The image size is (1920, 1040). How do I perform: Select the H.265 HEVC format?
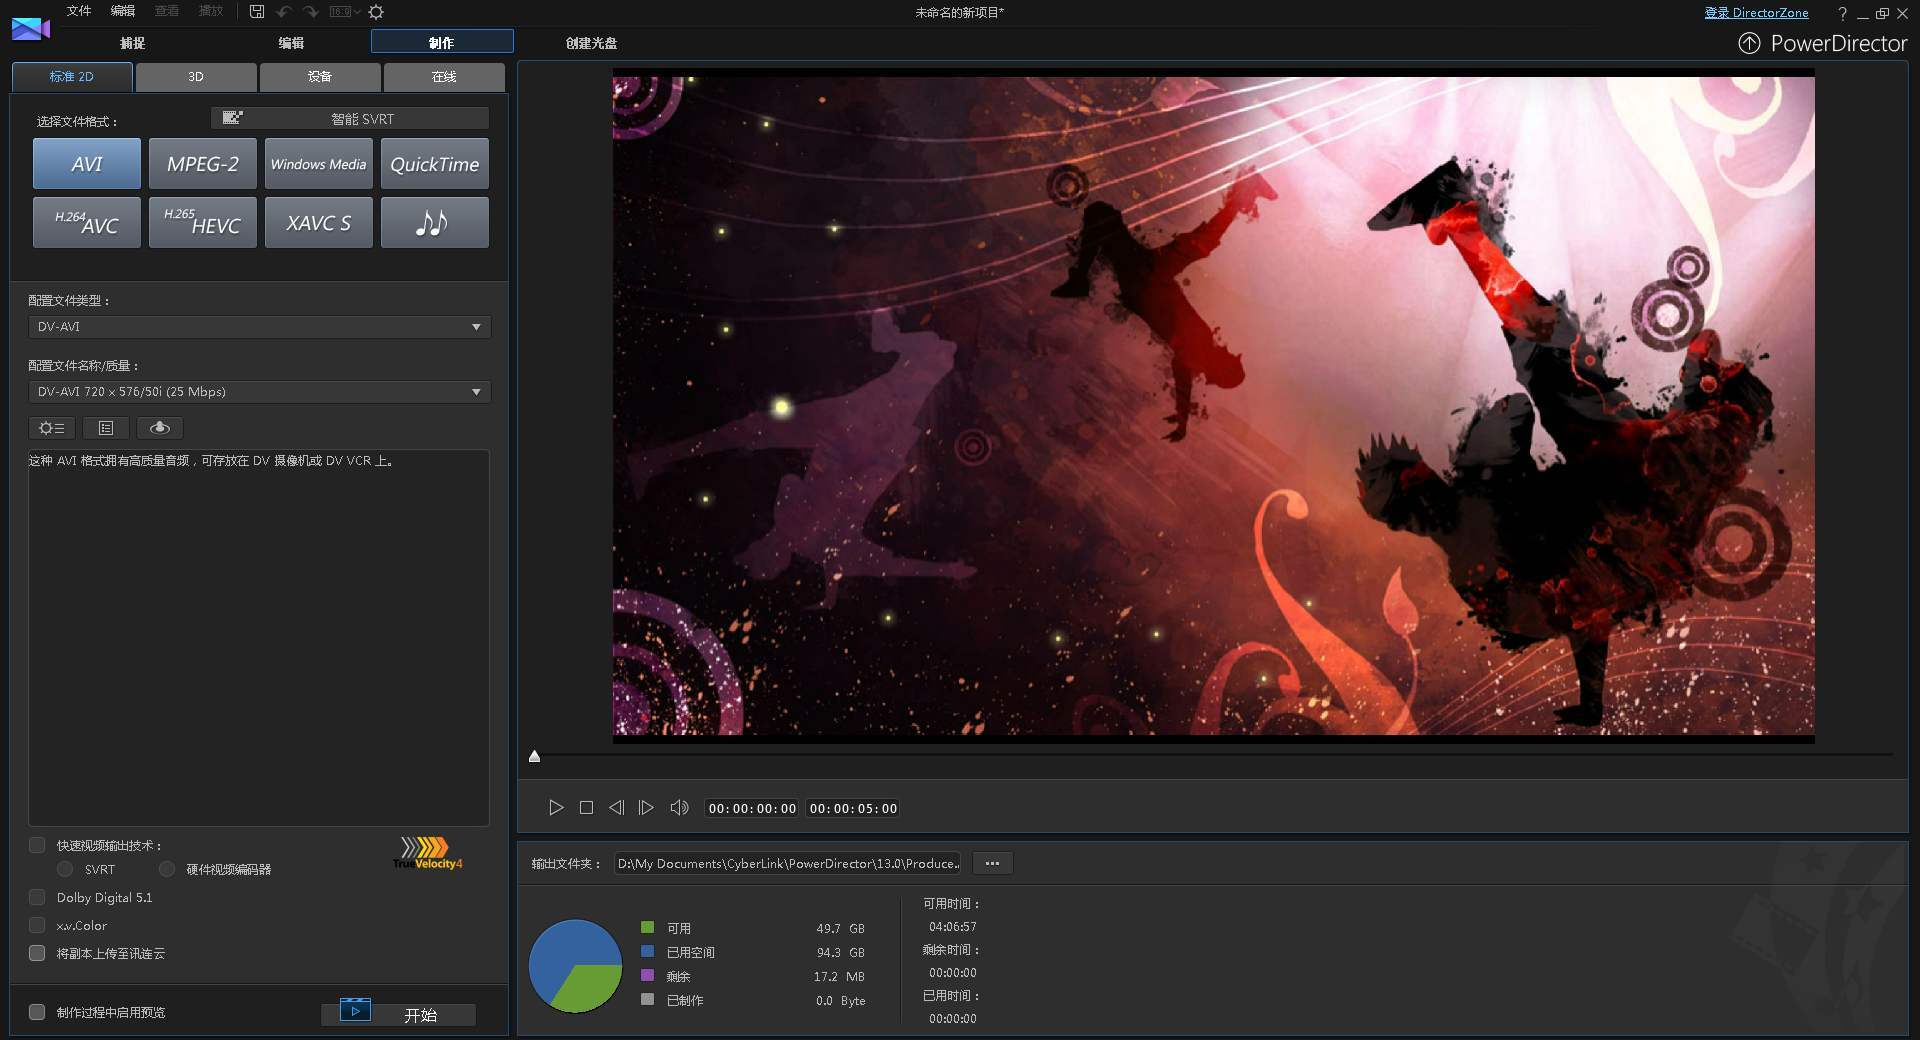tap(202, 222)
